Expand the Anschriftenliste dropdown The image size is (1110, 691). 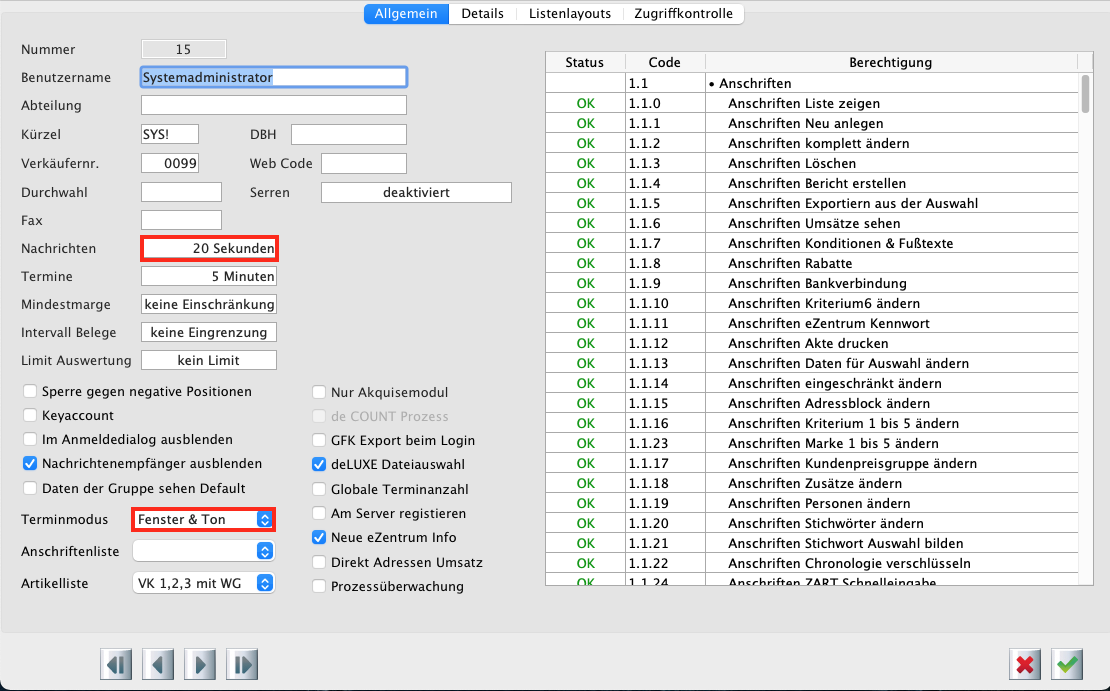tap(203, 551)
